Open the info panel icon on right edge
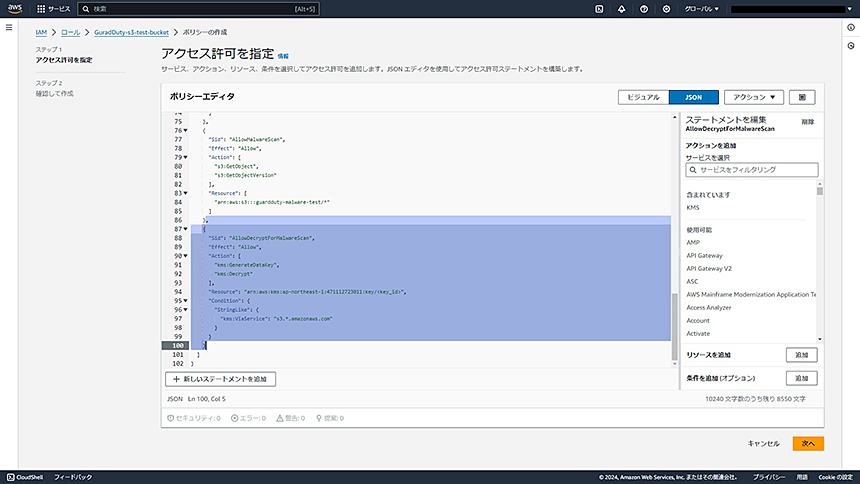Screen dimensions: 860x484 tap(851, 27)
